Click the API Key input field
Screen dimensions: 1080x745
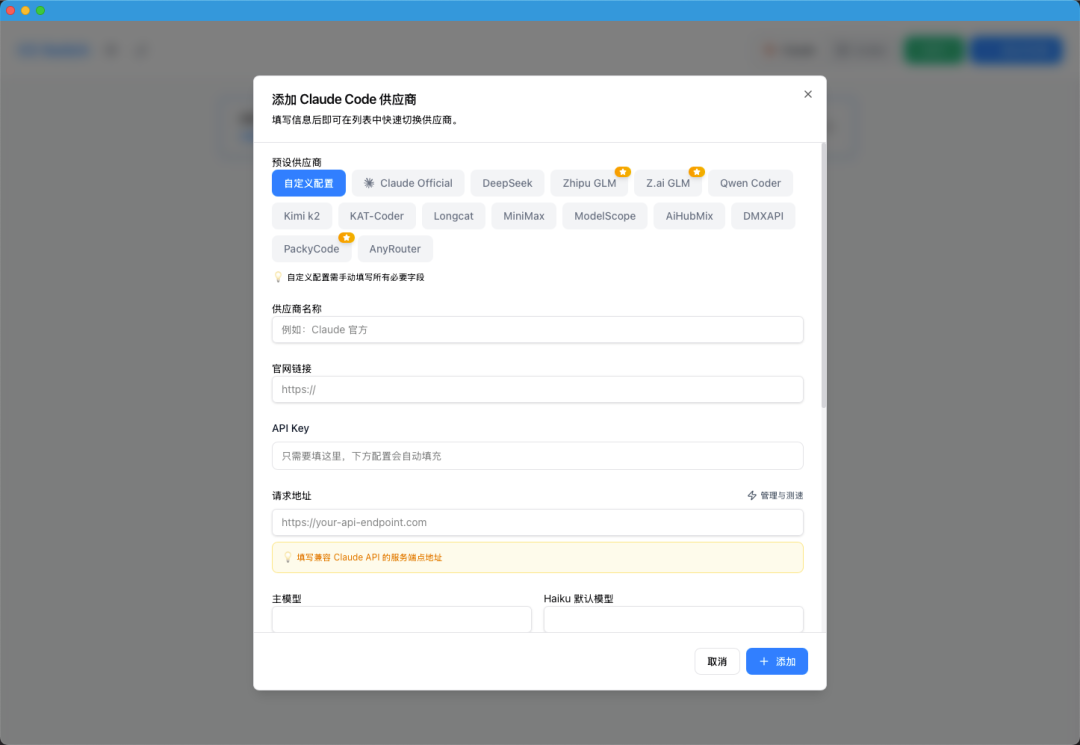[538, 455]
